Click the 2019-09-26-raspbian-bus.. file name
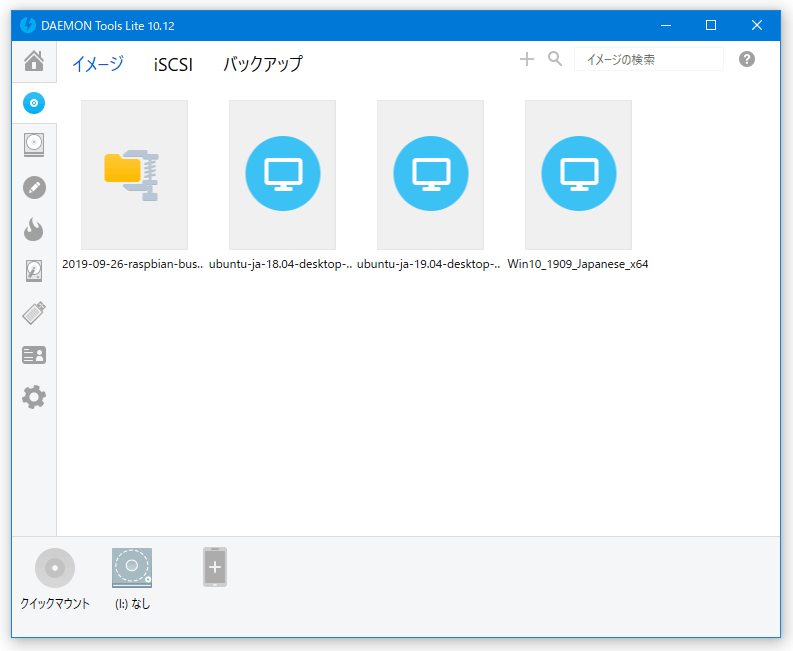 (133, 264)
